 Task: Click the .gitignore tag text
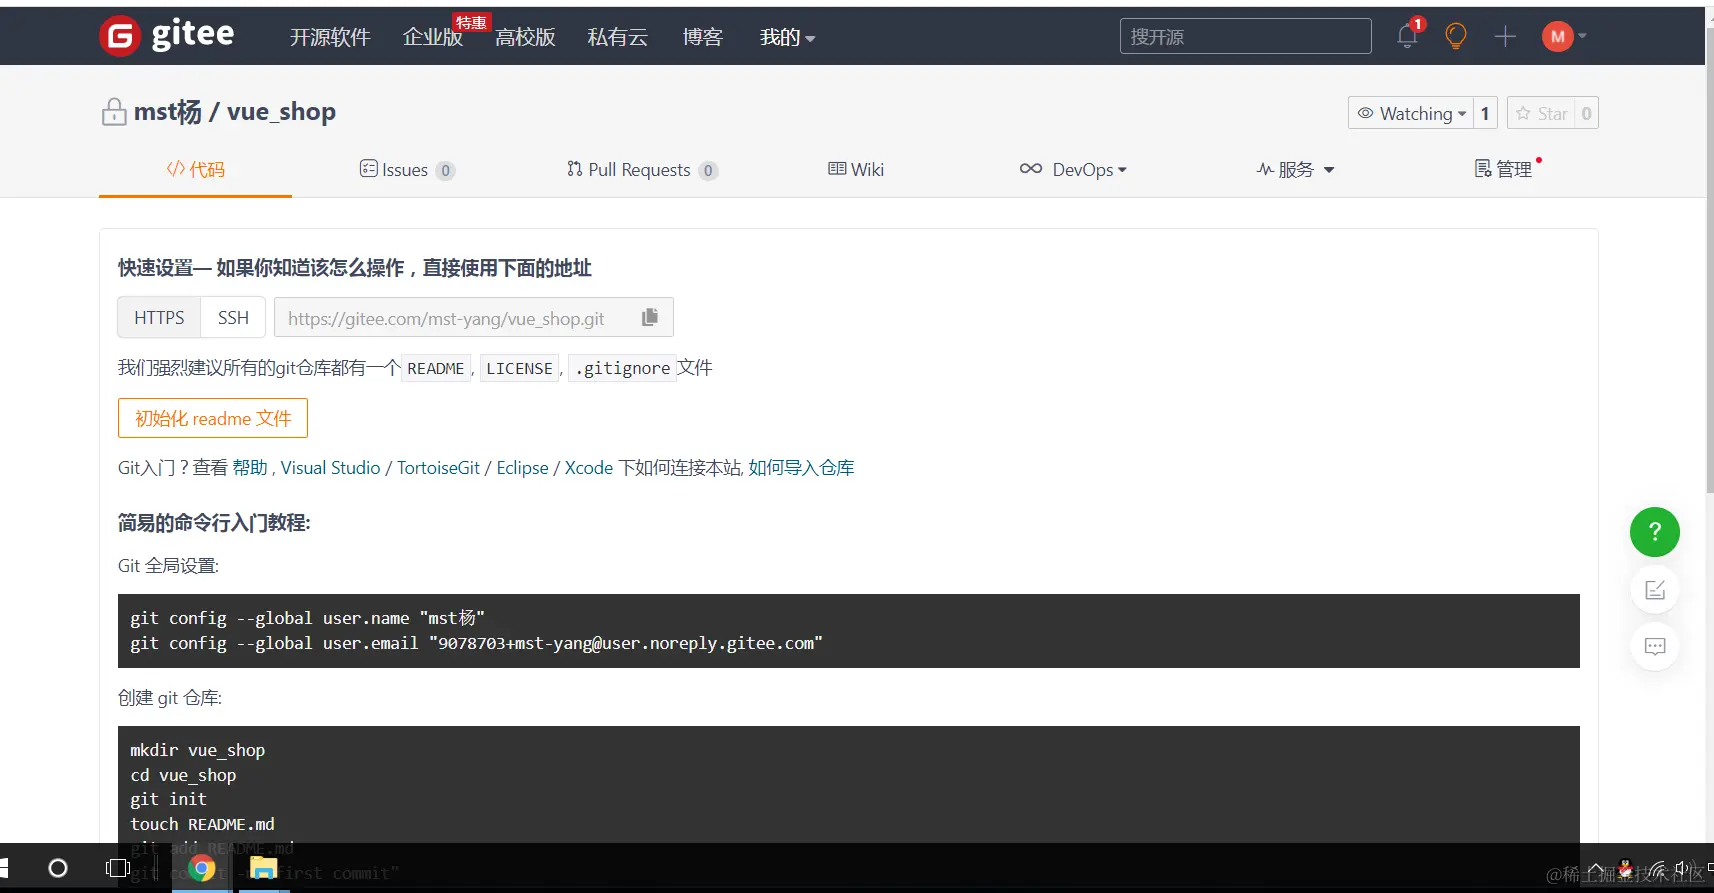(622, 368)
